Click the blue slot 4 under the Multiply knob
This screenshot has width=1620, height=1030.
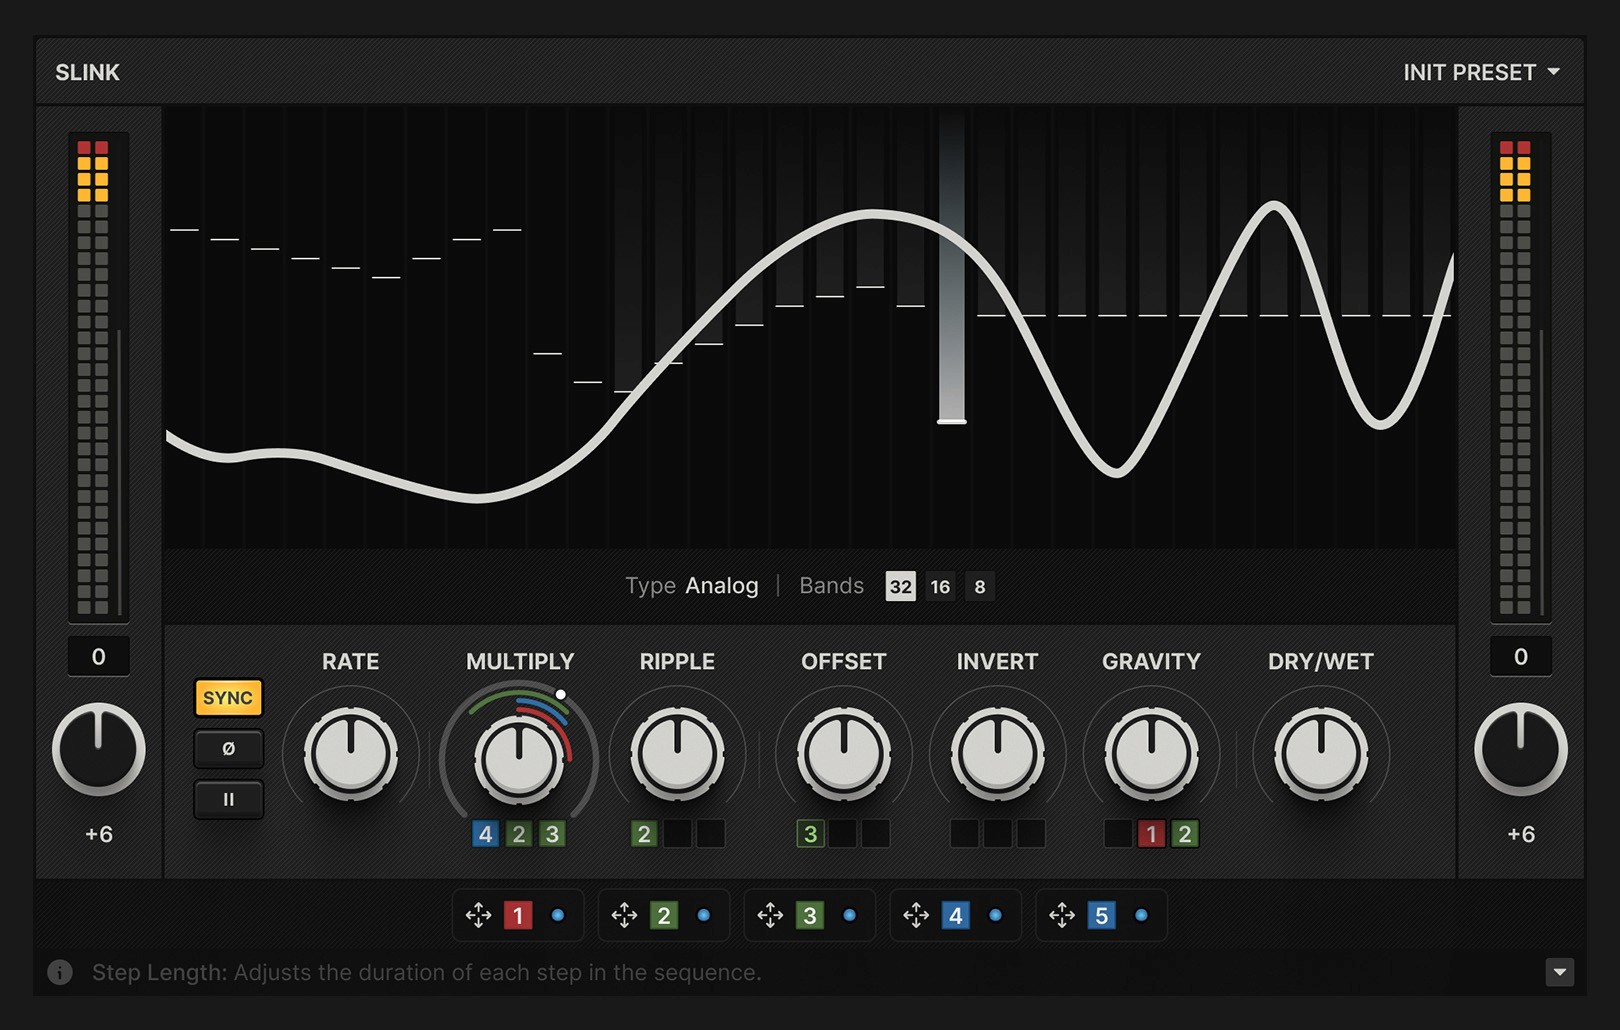(x=485, y=833)
